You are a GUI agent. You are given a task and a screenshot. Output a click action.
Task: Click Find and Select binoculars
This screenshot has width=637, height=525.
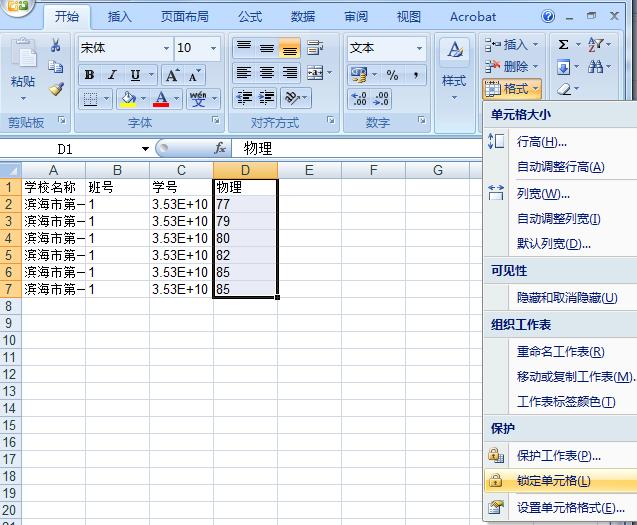pos(595,67)
